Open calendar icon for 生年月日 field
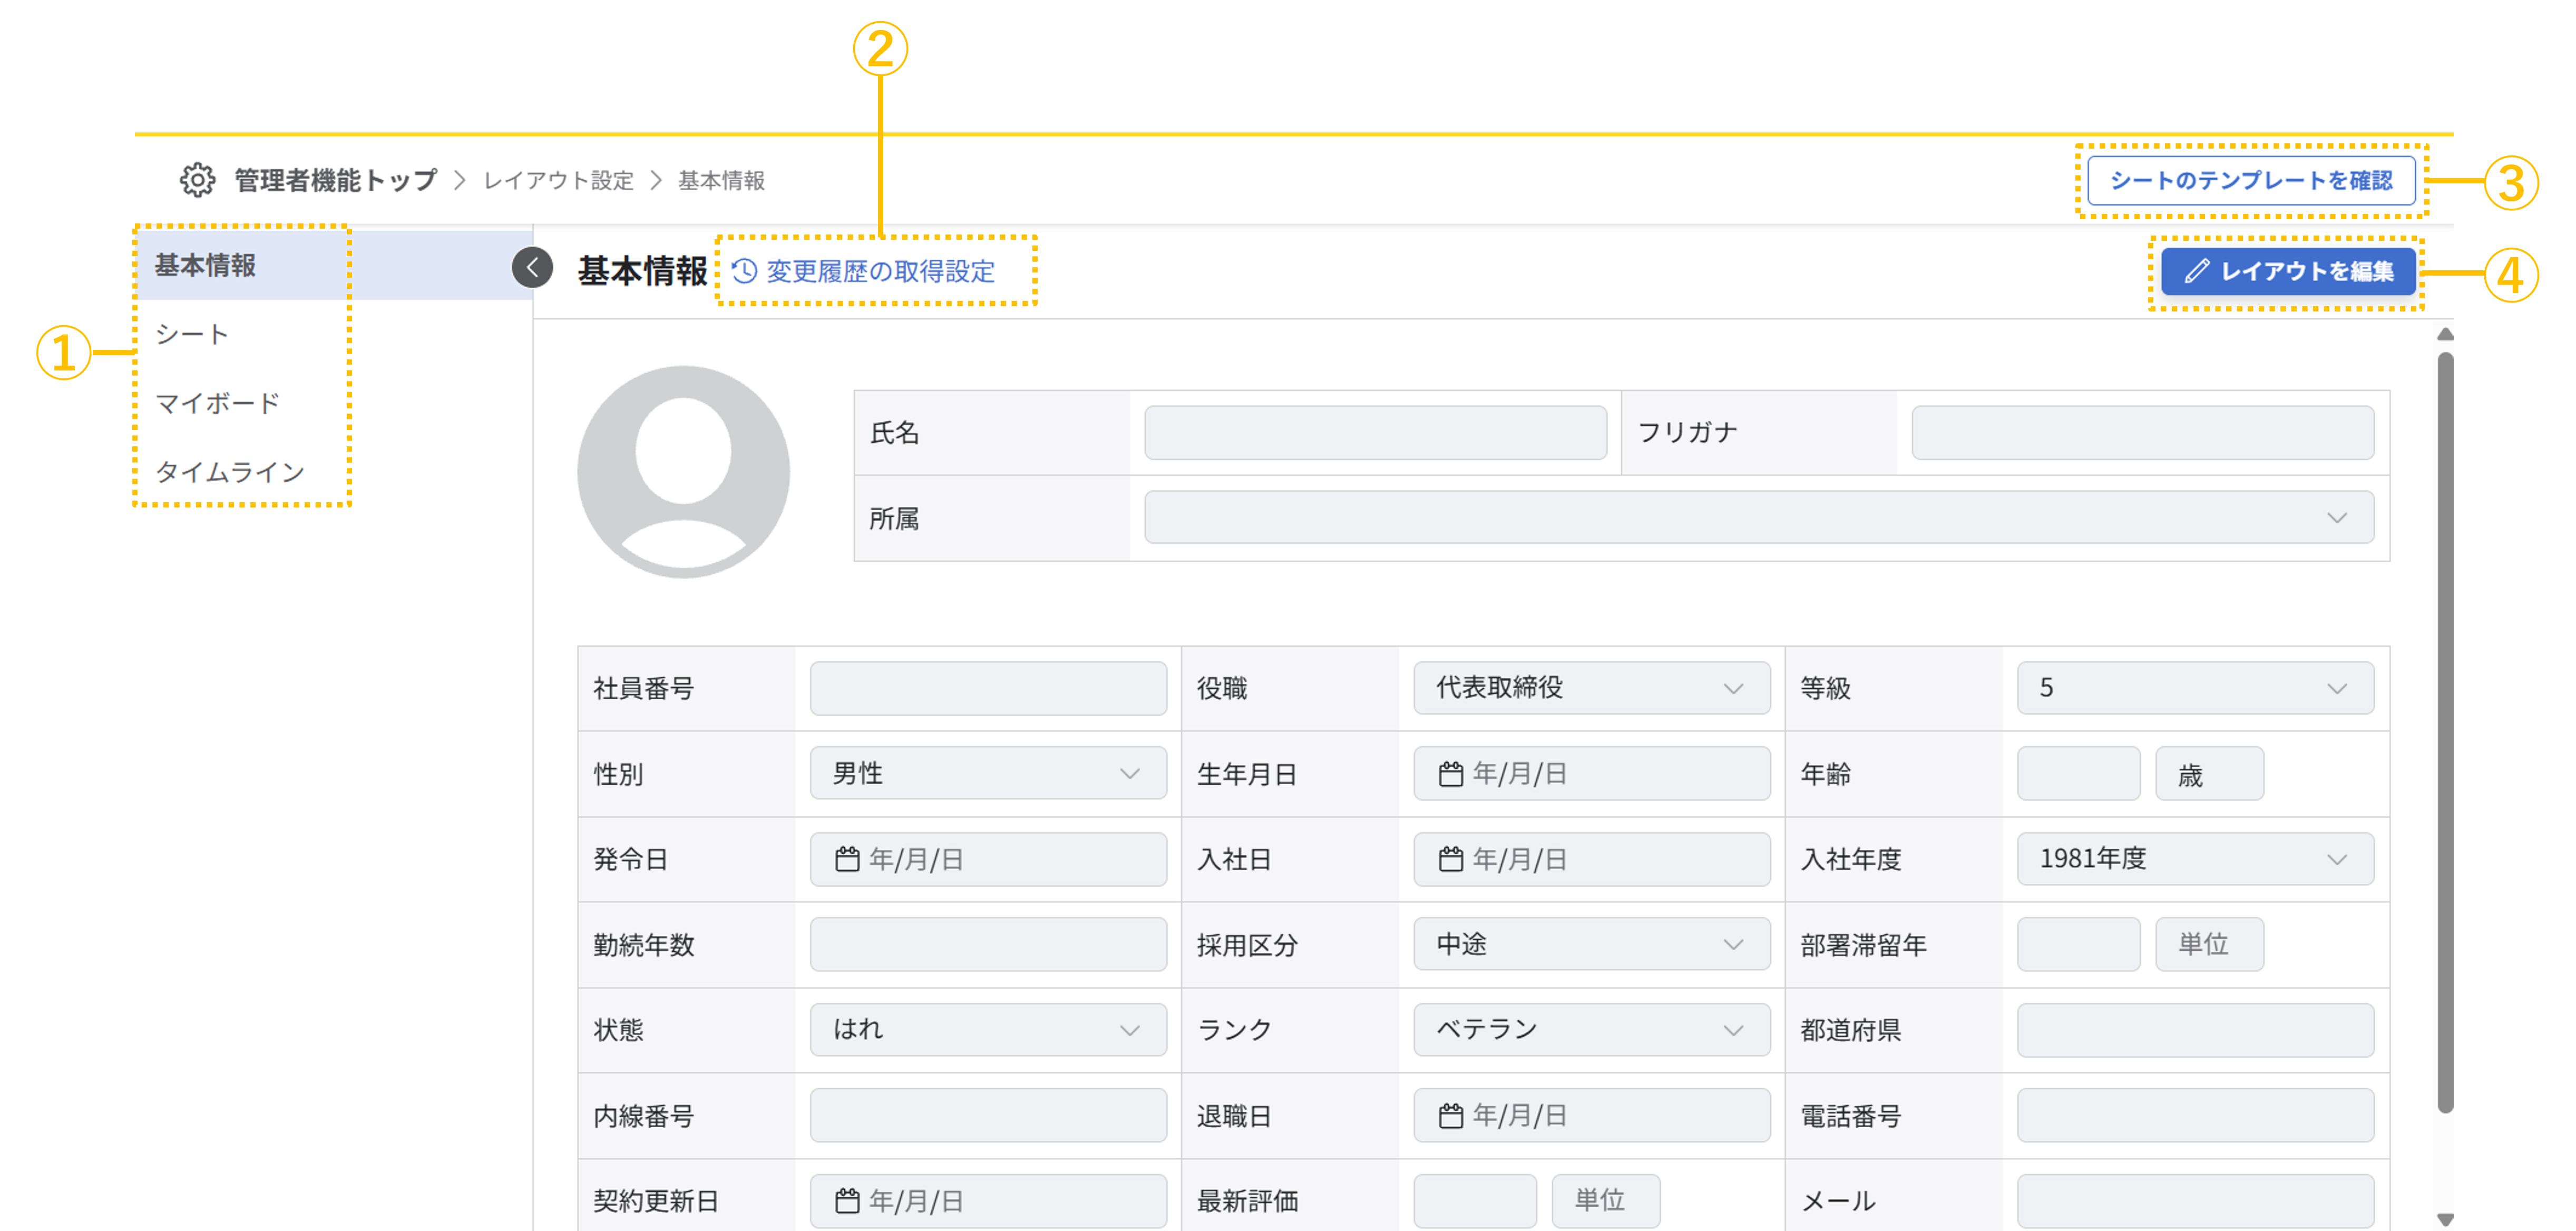The image size is (2576, 1231). coord(1450,773)
